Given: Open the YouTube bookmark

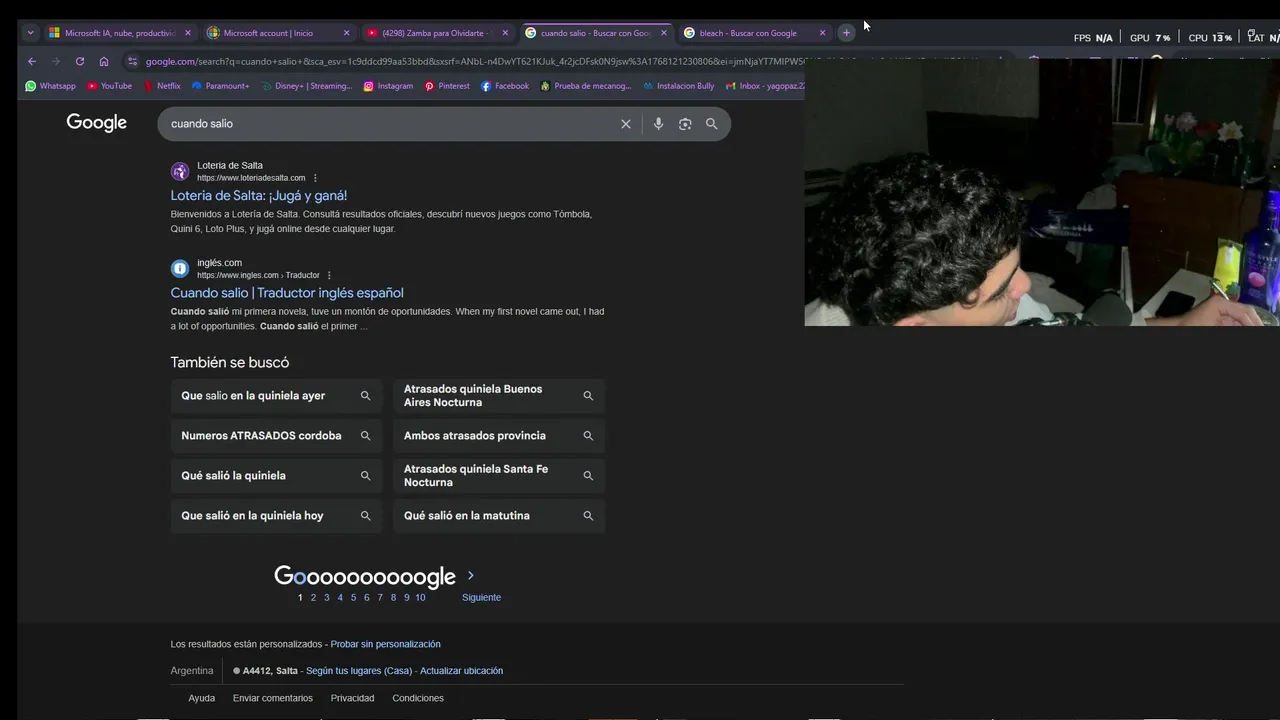Looking at the screenshot, I should [x=109, y=86].
